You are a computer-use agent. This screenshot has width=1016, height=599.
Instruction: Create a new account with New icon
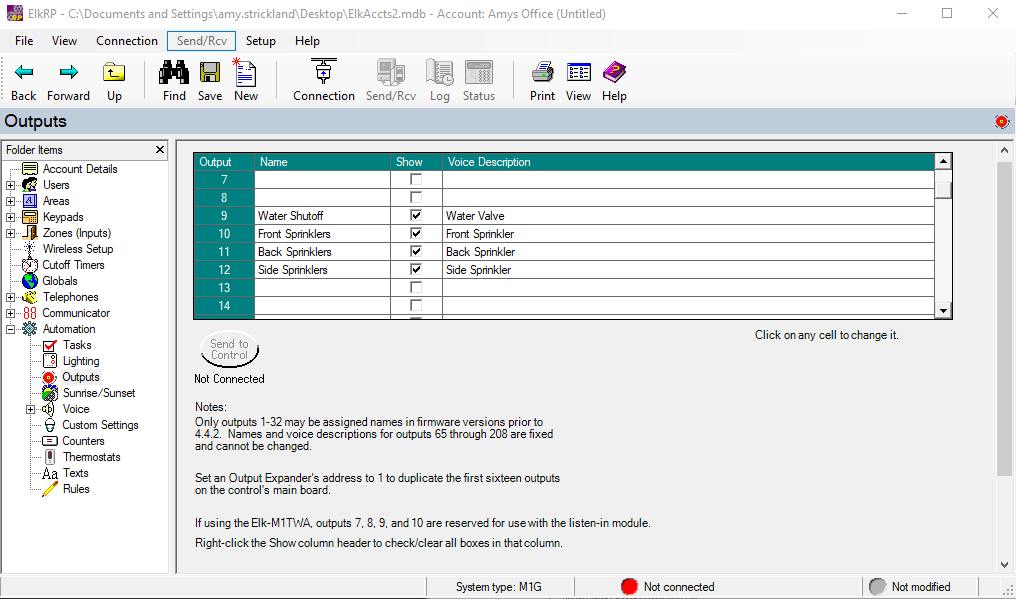[x=245, y=74]
